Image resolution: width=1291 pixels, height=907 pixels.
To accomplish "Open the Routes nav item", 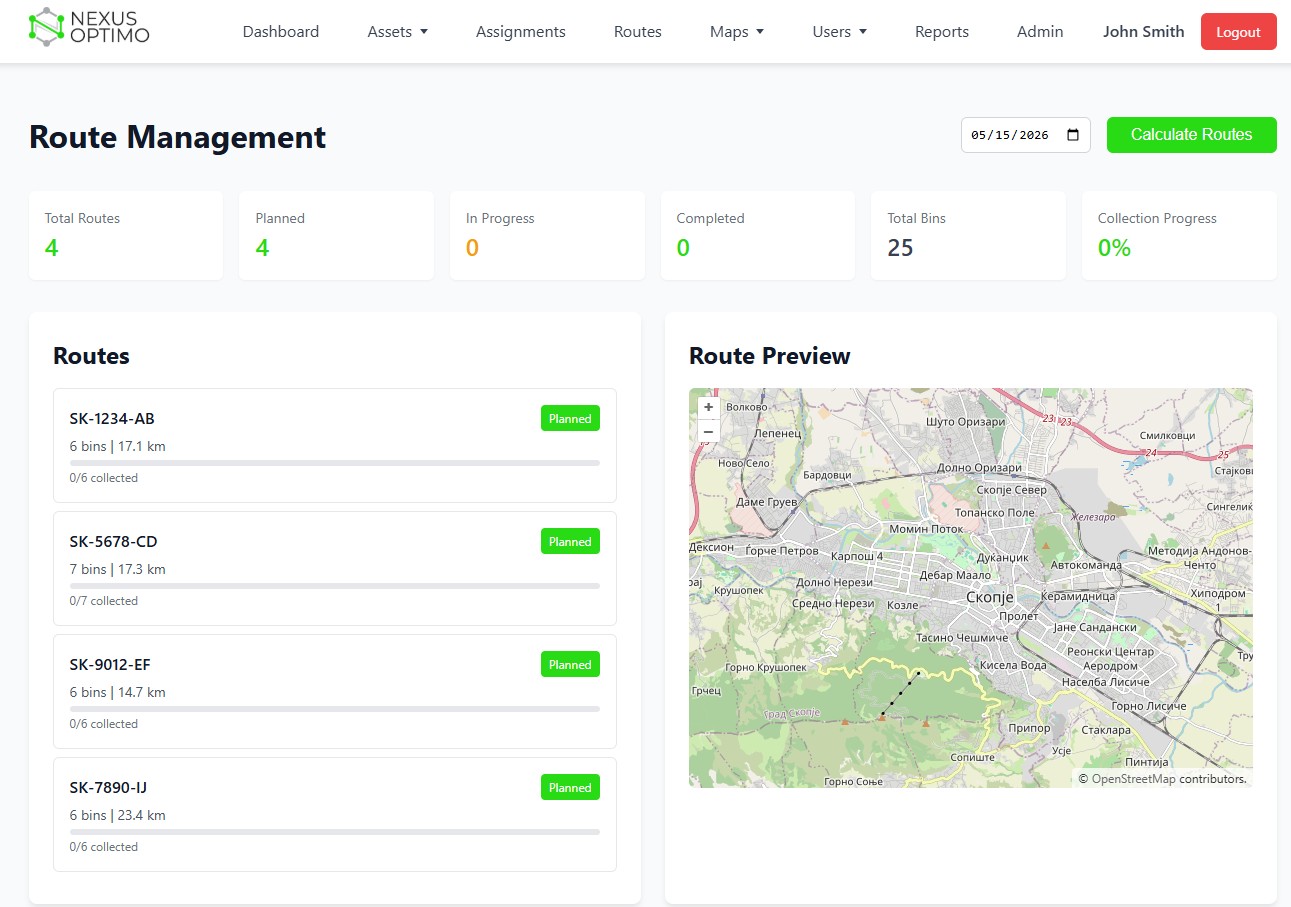I will pyautogui.click(x=638, y=32).
